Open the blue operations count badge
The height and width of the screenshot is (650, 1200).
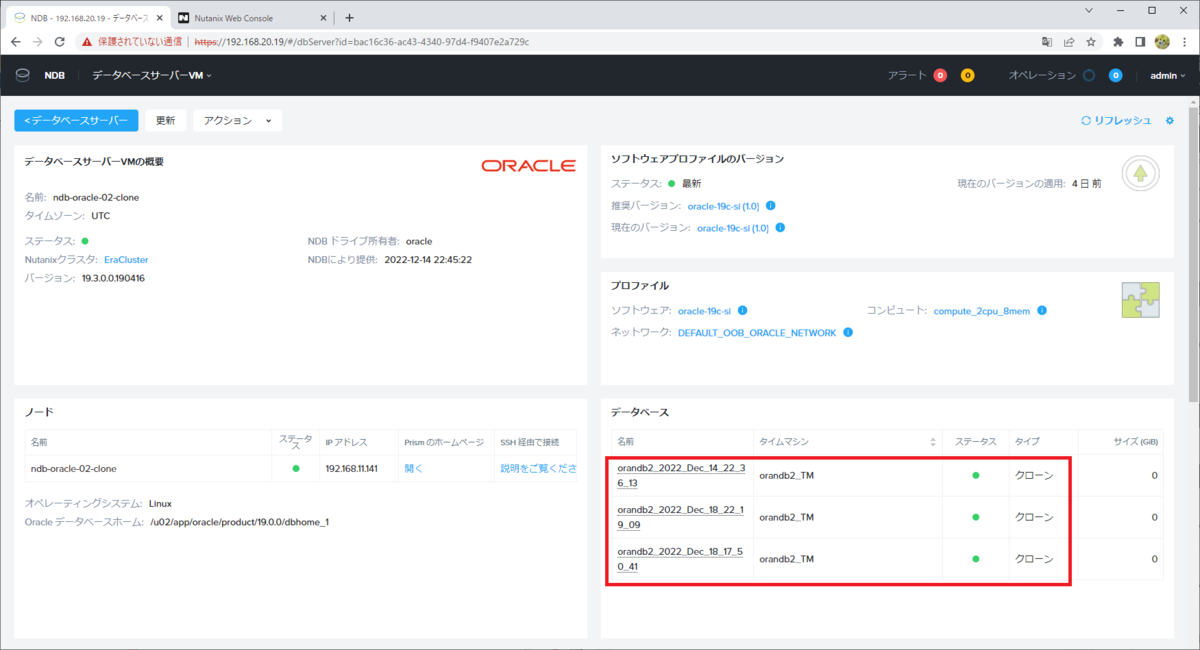point(1116,75)
